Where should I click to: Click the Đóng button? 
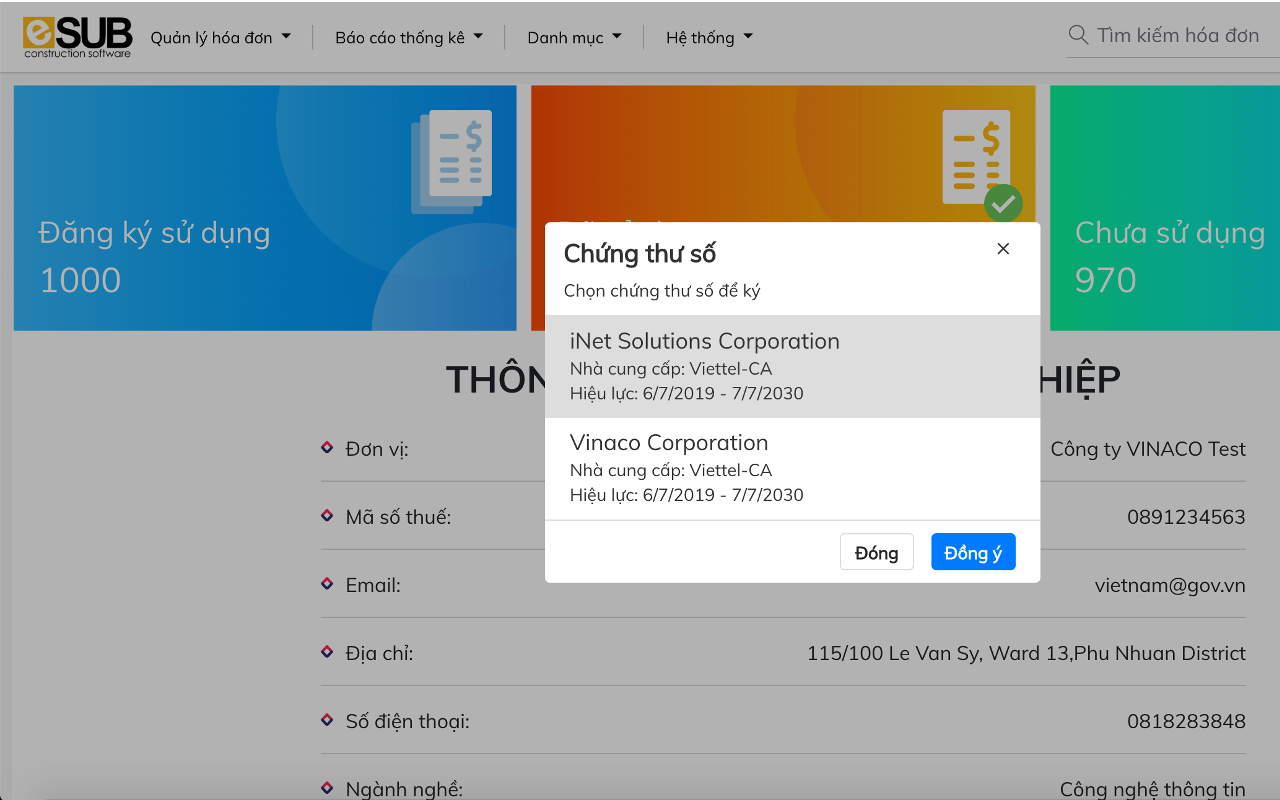tap(877, 552)
